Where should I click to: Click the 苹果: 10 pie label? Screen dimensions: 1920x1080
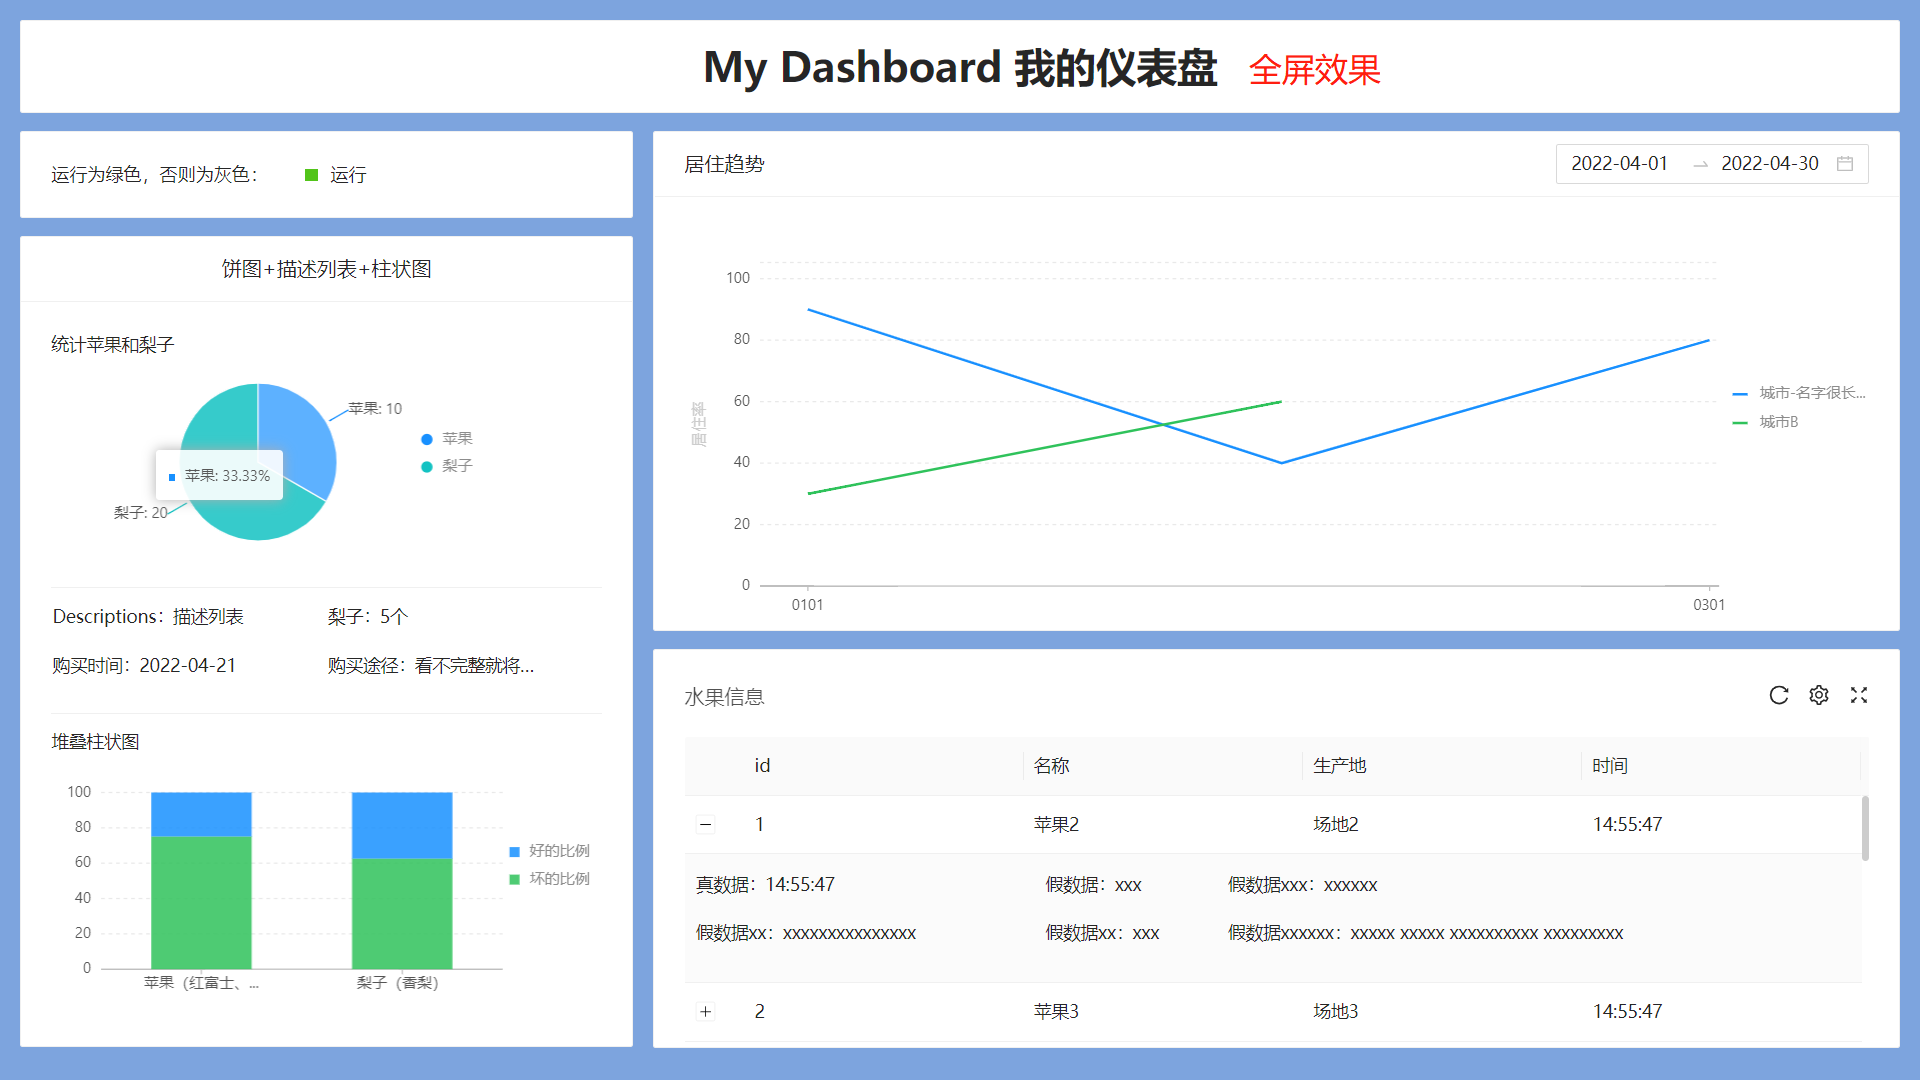[x=375, y=409]
